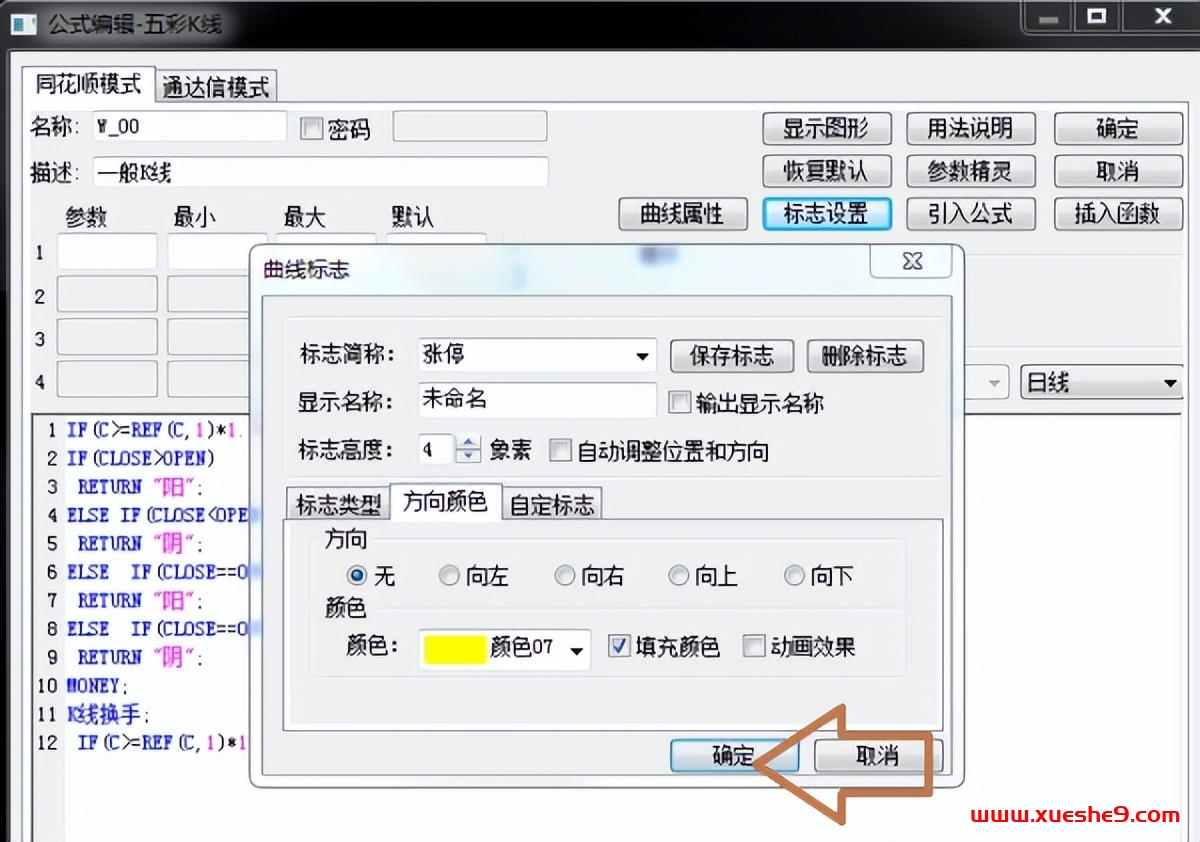Click 引入公式 to import a formula
The width and height of the screenshot is (1200, 842).
point(971,214)
